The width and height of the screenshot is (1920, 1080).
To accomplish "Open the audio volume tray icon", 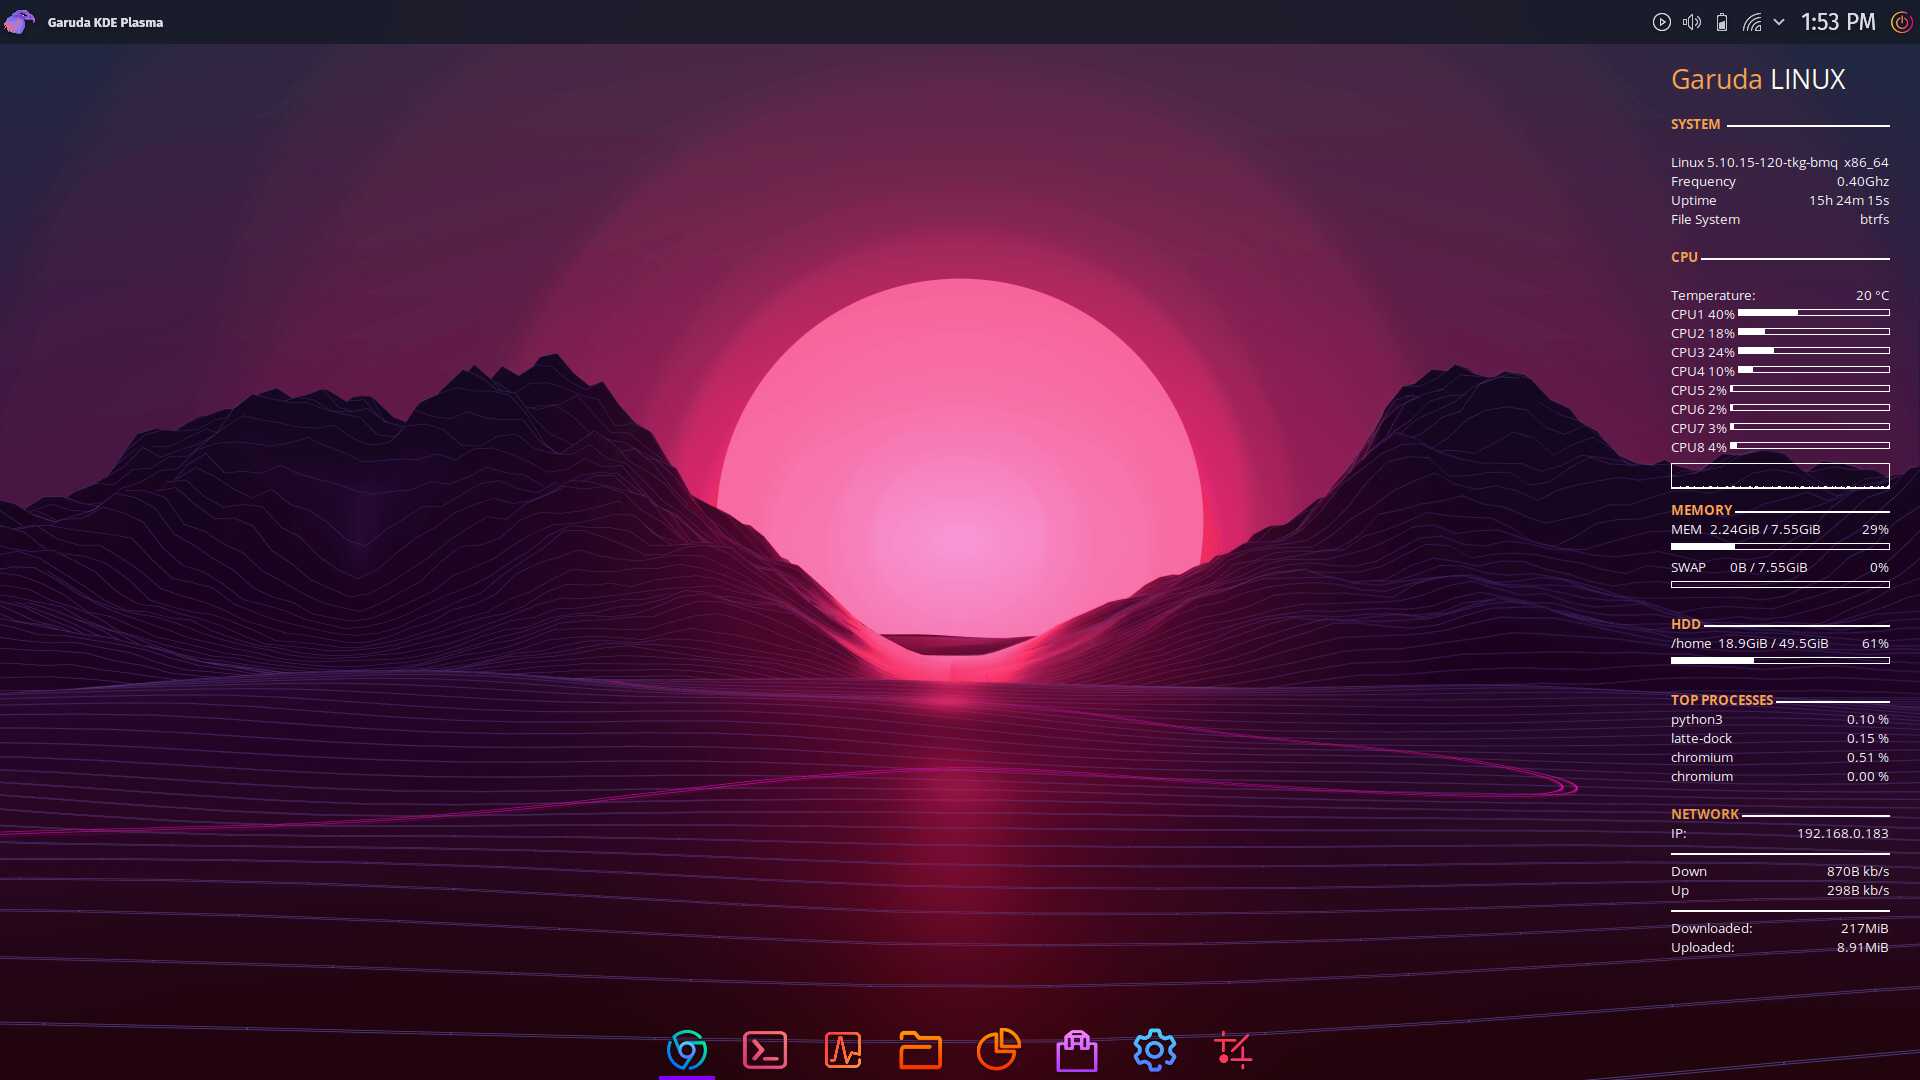I will pyautogui.click(x=1691, y=22).
